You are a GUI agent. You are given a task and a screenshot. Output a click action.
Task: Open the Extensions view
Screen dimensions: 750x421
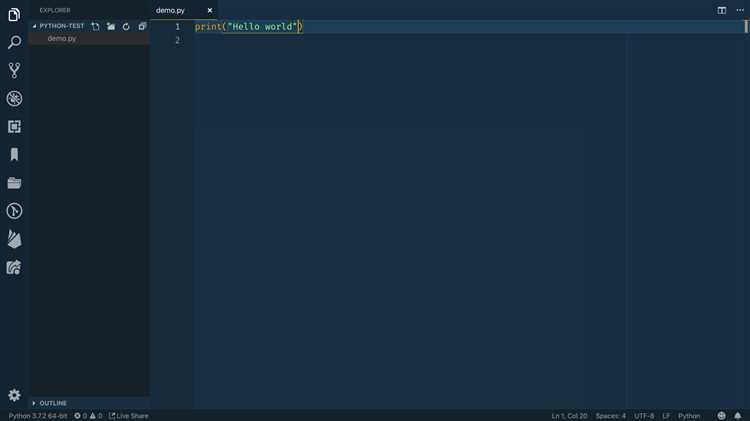click(14, 126)
